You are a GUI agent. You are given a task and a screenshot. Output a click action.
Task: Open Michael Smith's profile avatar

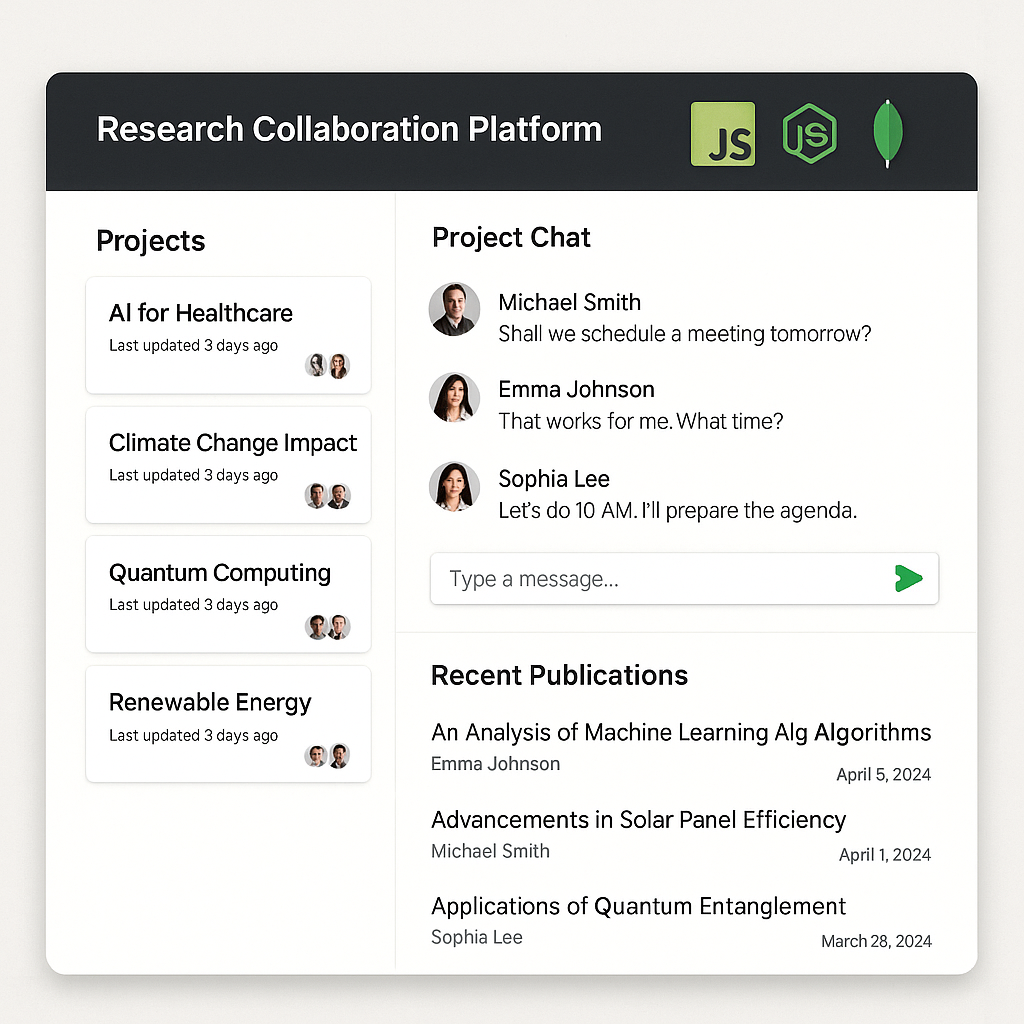coord(455,309)
